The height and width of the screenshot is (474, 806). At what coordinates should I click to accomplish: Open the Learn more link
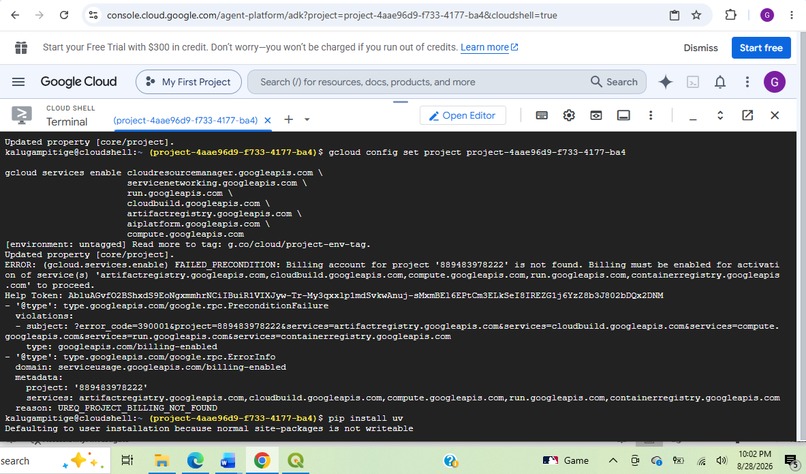pyautogui.click(x=489, y=47)
